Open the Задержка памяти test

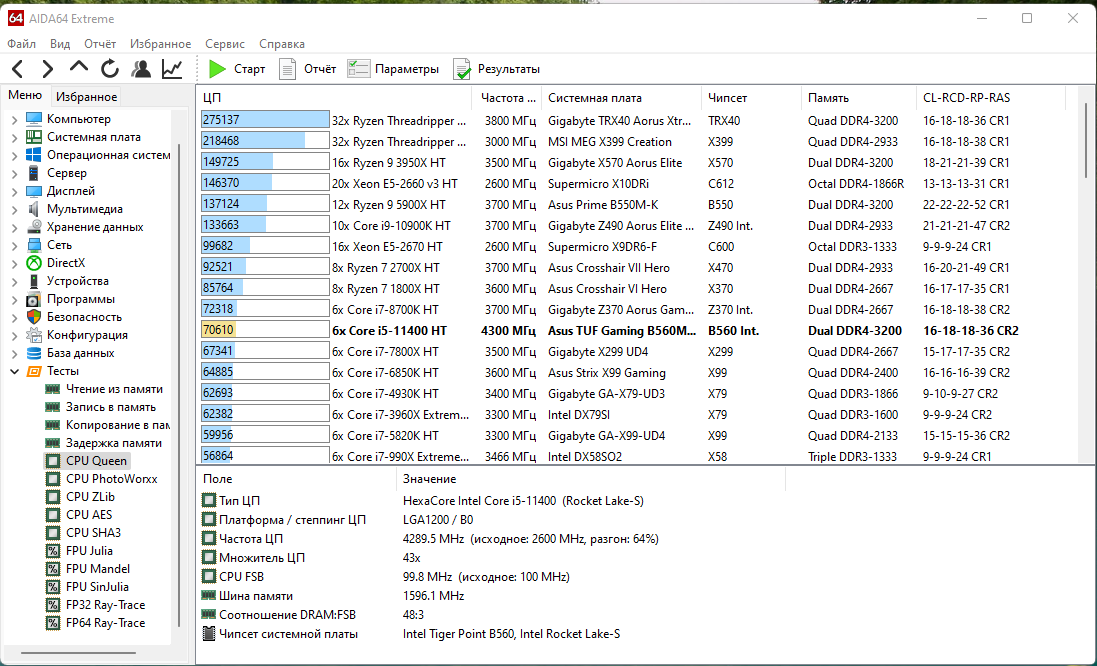tap(103, 443)
